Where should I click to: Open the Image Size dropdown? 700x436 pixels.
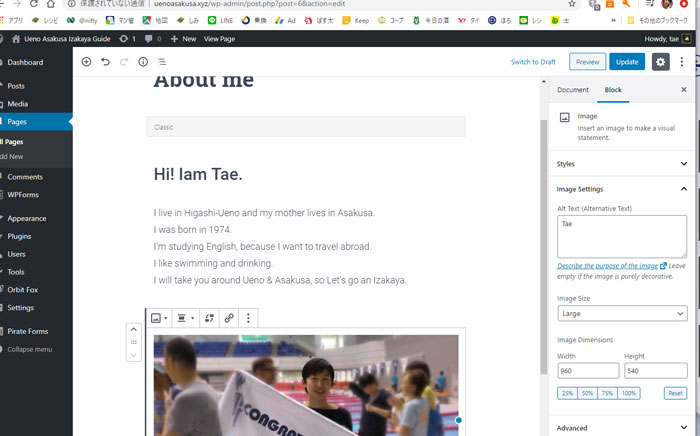click(622, 314)
